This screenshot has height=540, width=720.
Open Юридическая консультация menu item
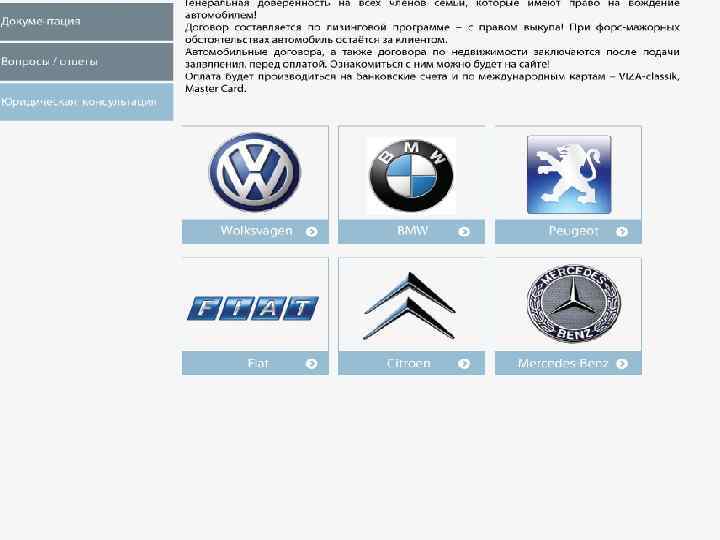point(86,102)
